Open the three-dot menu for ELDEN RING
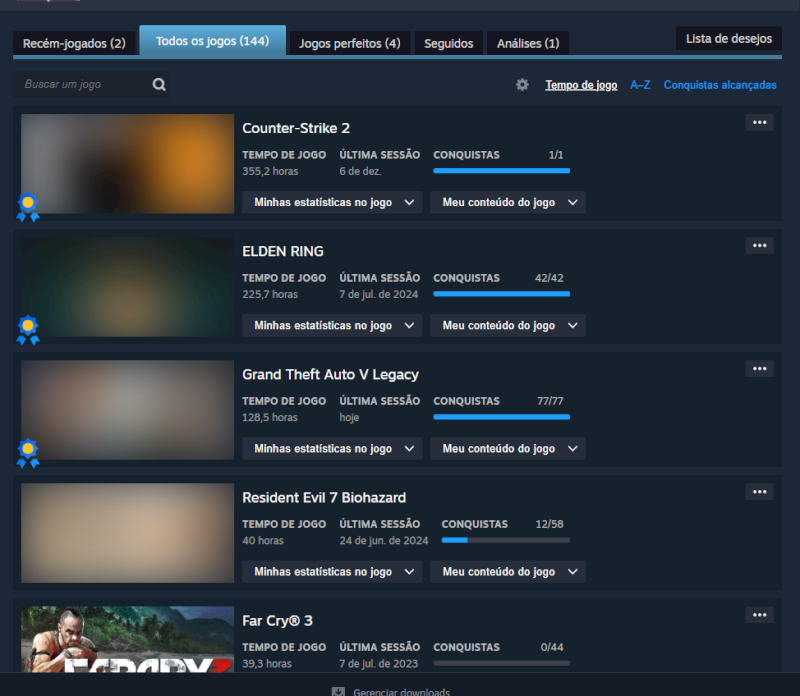Screen dimensions: 800x696 (x=759, y=246)
